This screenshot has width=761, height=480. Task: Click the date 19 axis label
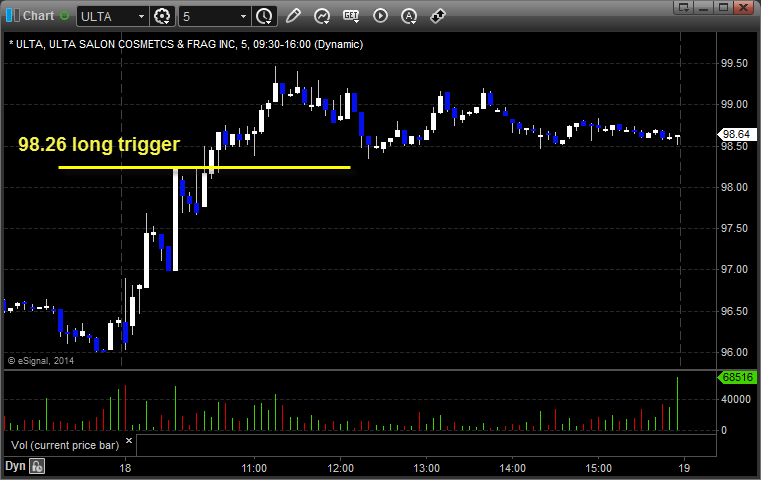(684, 468)
